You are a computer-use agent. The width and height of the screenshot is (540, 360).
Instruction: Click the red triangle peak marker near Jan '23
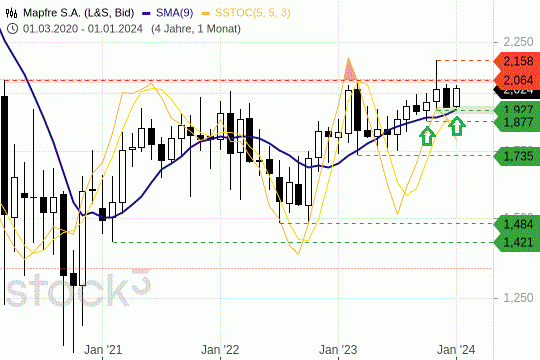[349, 70]
